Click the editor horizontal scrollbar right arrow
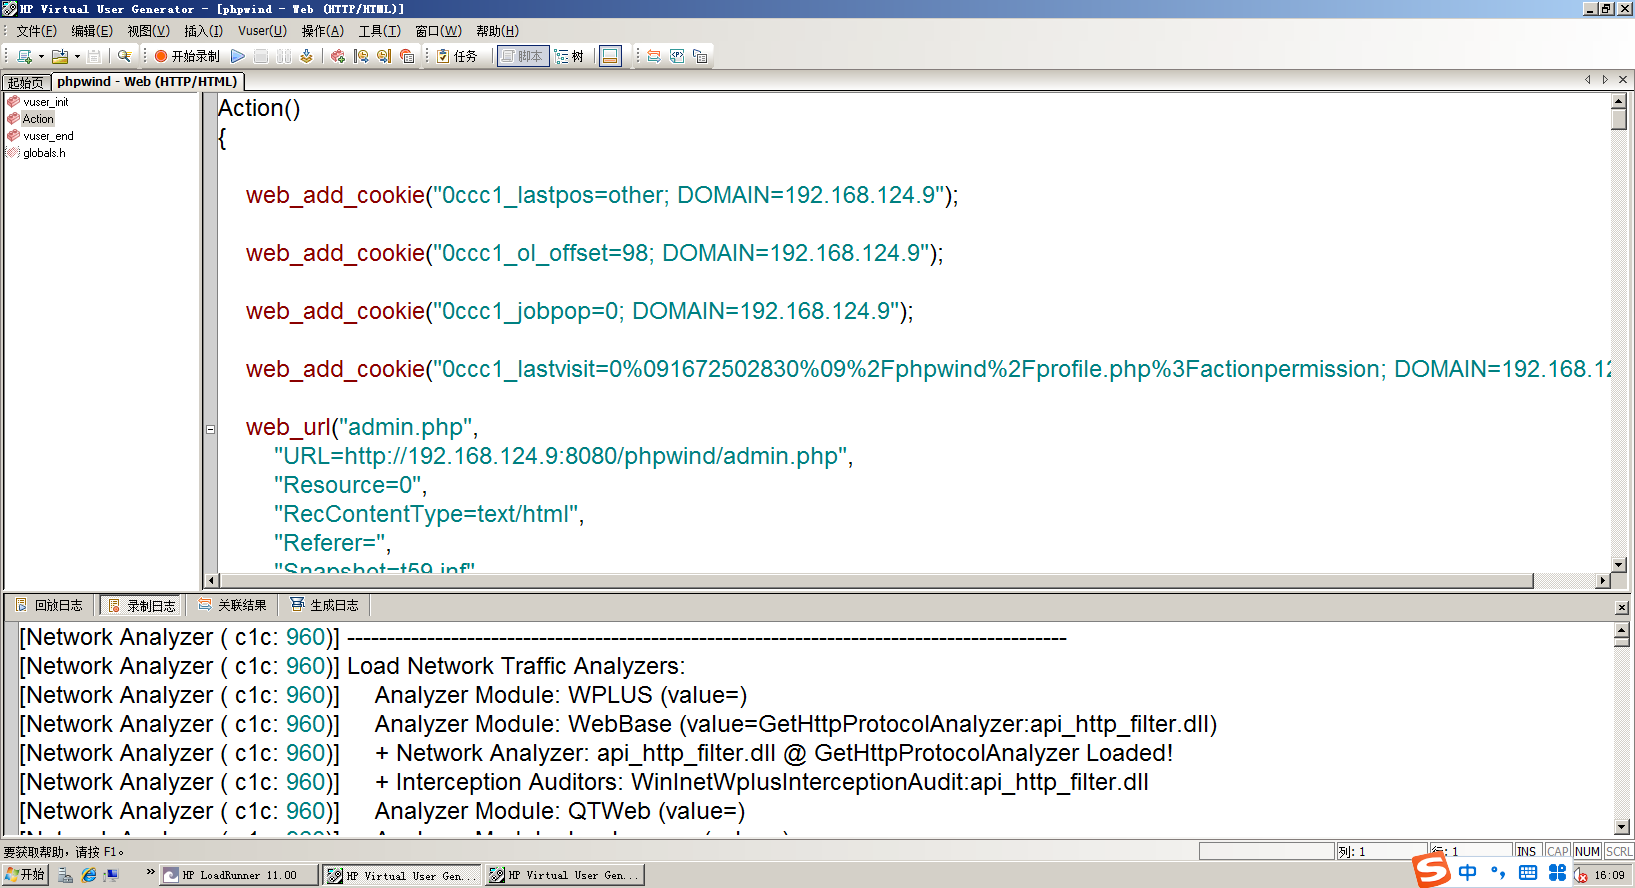 [x=1603, y=580]
